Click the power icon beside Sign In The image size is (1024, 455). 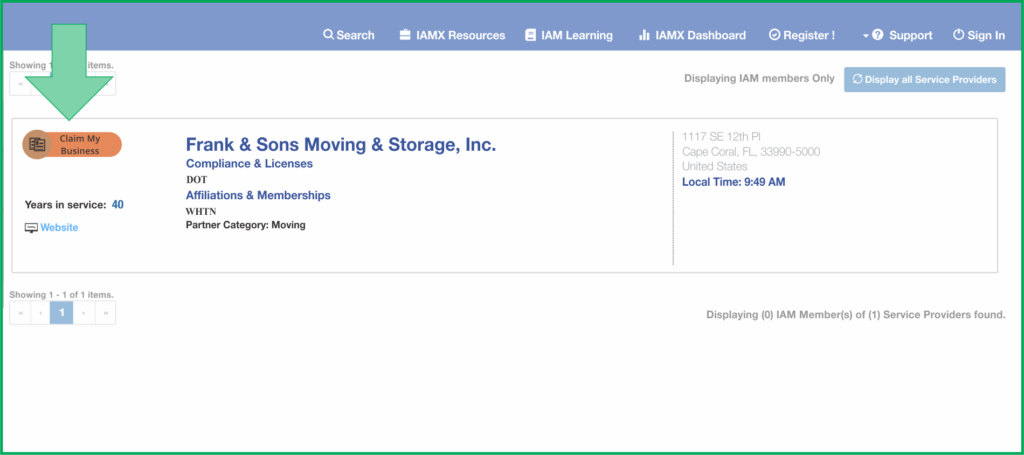pos(959,35)
